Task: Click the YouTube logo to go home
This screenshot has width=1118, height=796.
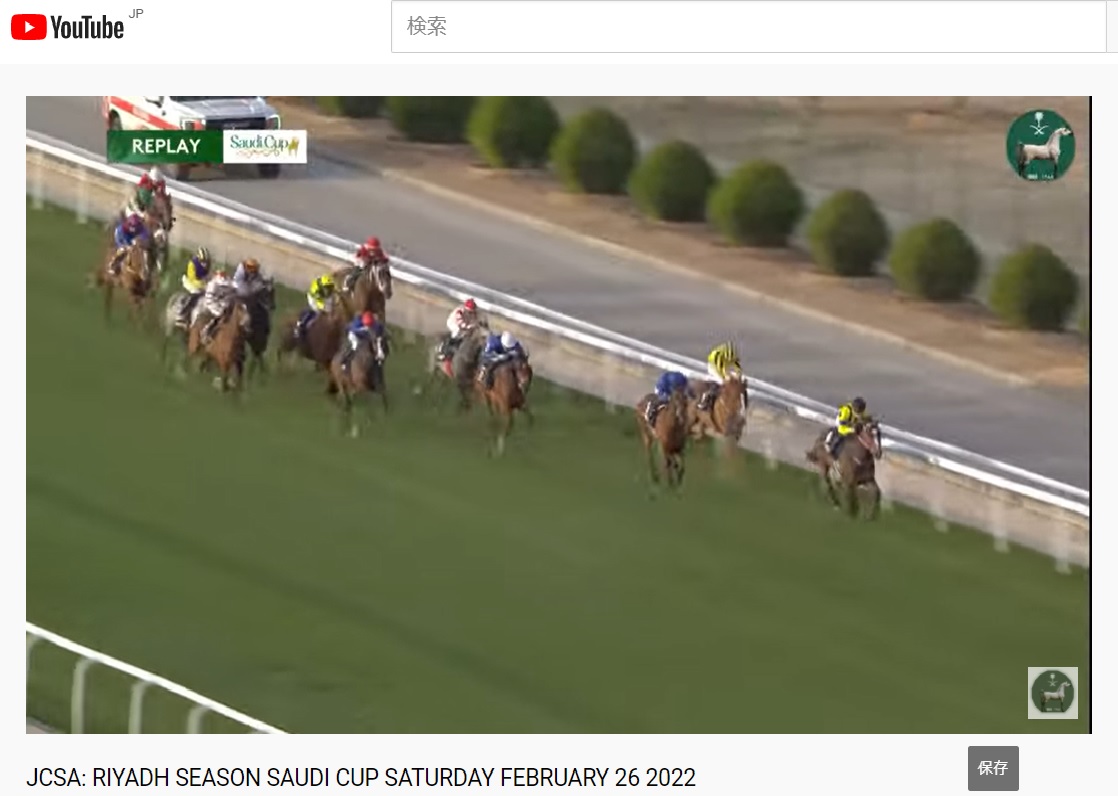Action: tap(67, 27)
